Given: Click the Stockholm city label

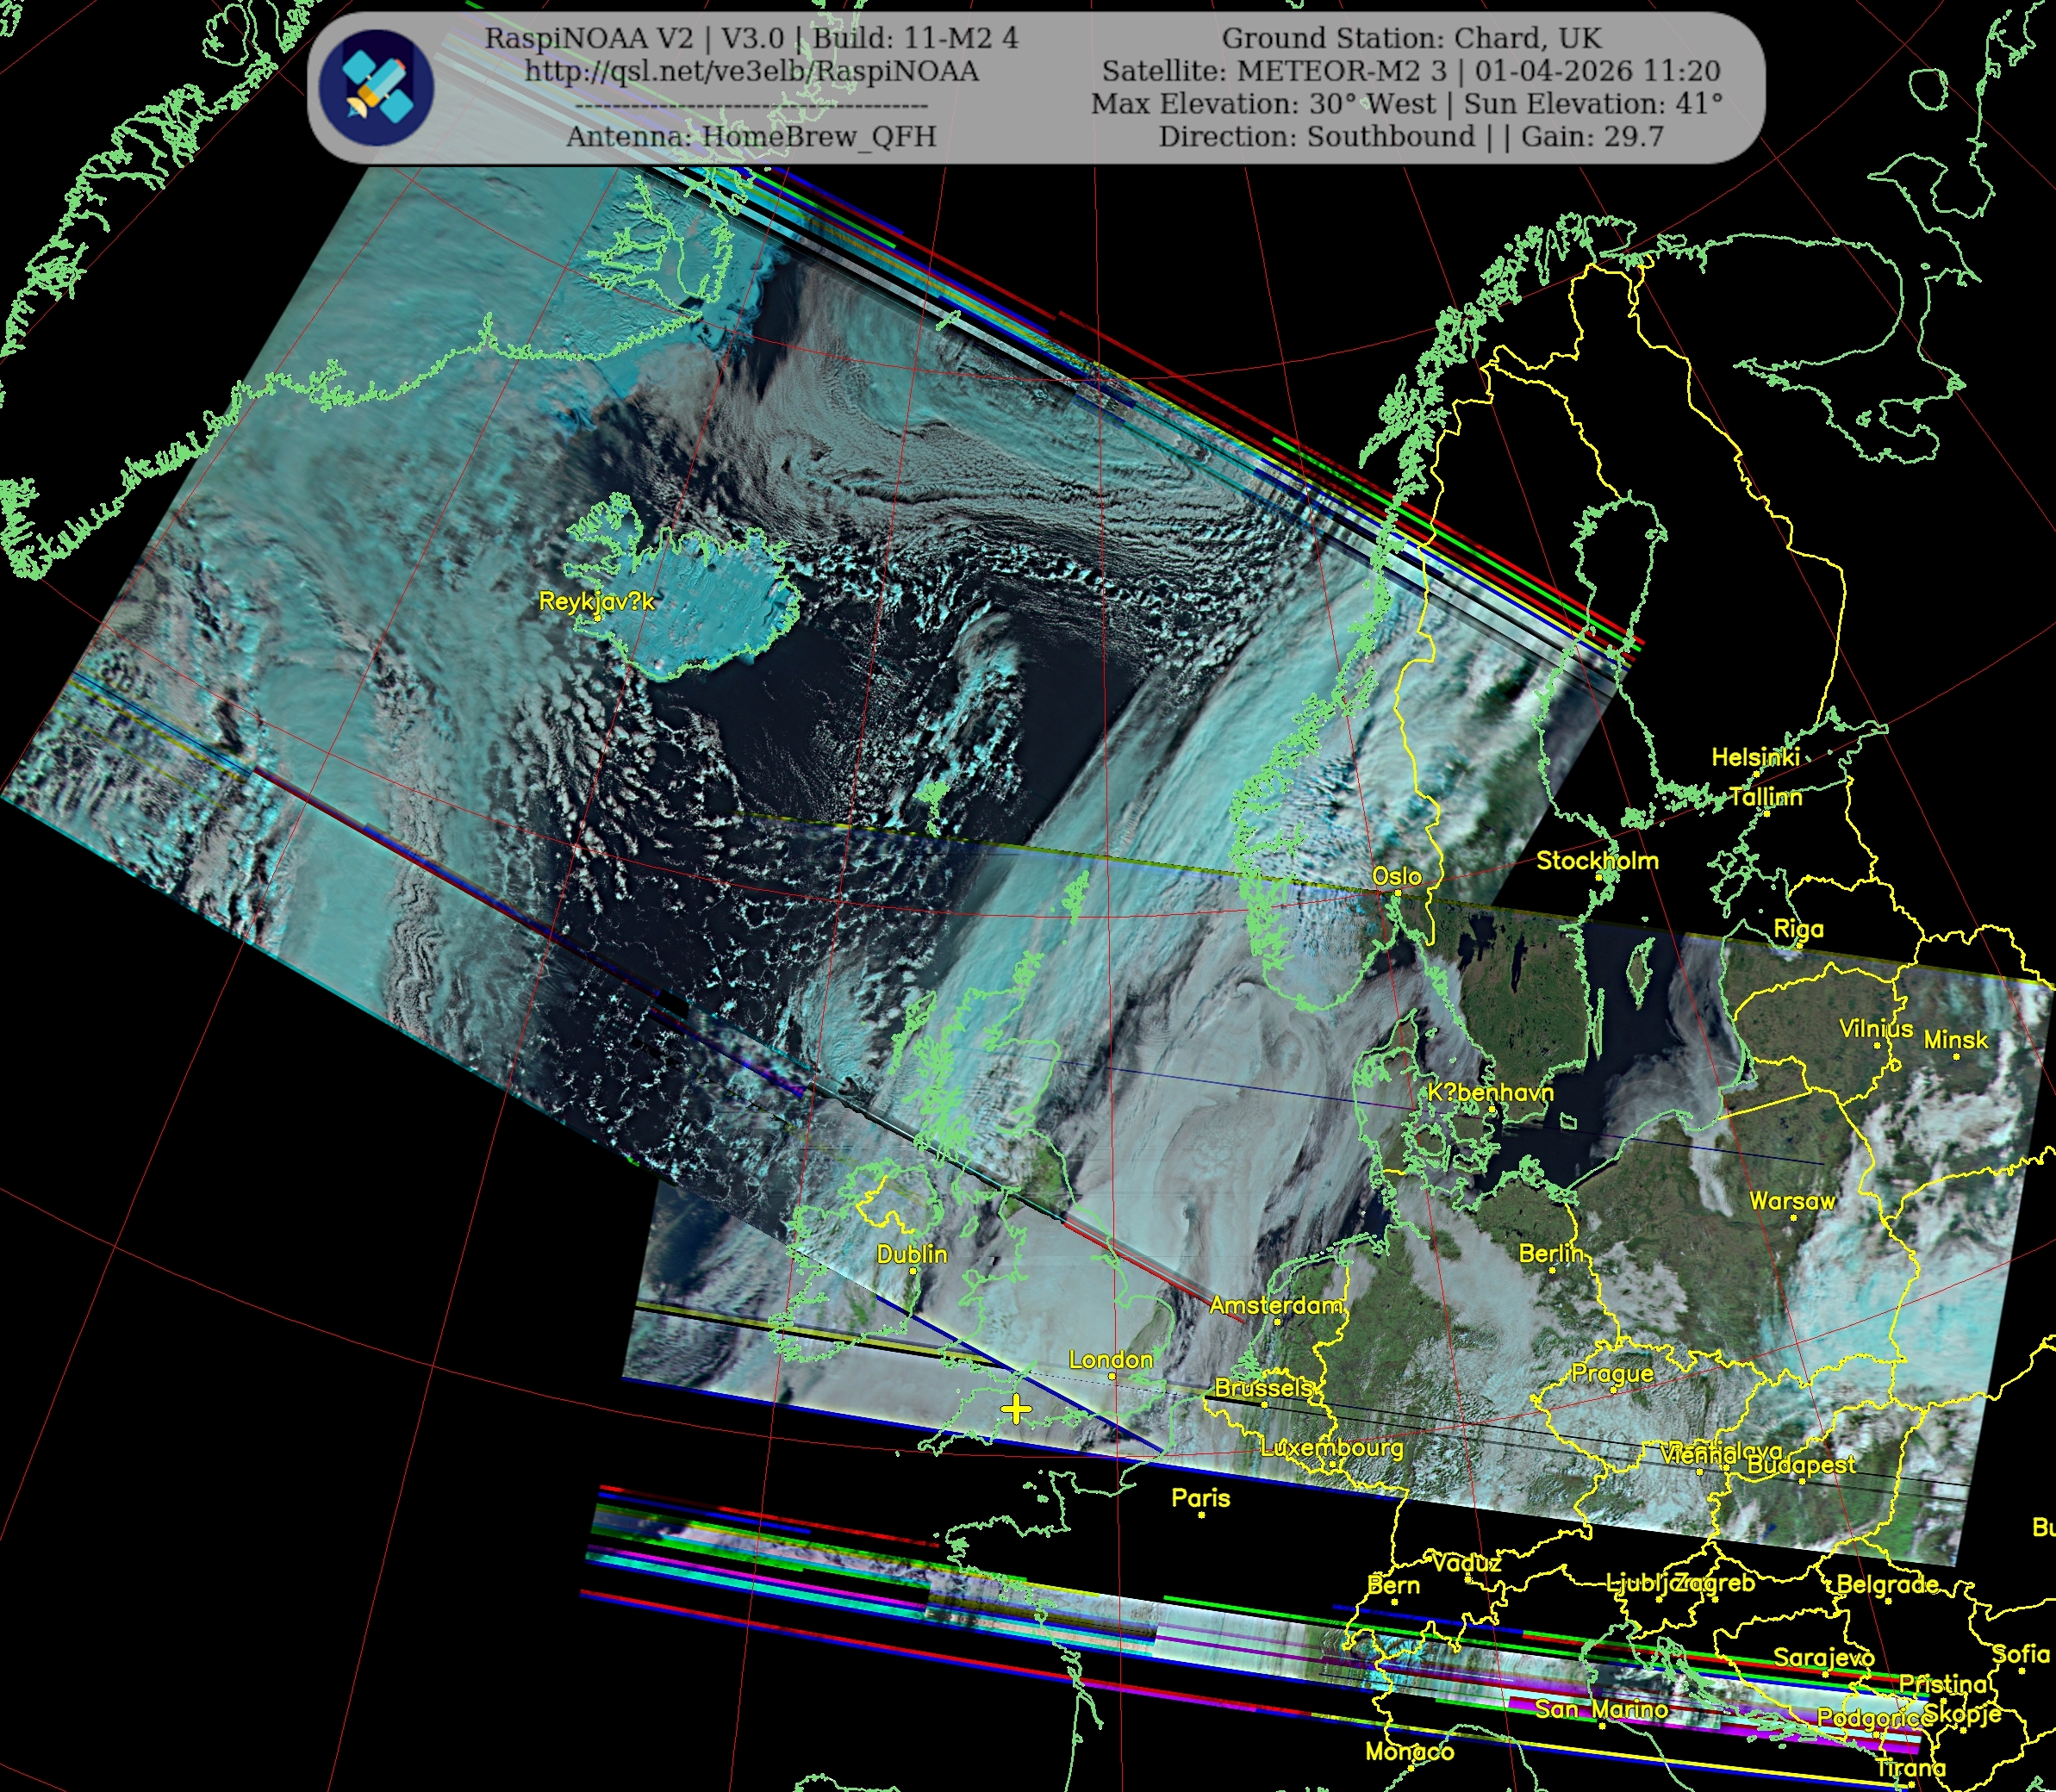Looking at the screenshot, I should click(x=1597, y=861).
